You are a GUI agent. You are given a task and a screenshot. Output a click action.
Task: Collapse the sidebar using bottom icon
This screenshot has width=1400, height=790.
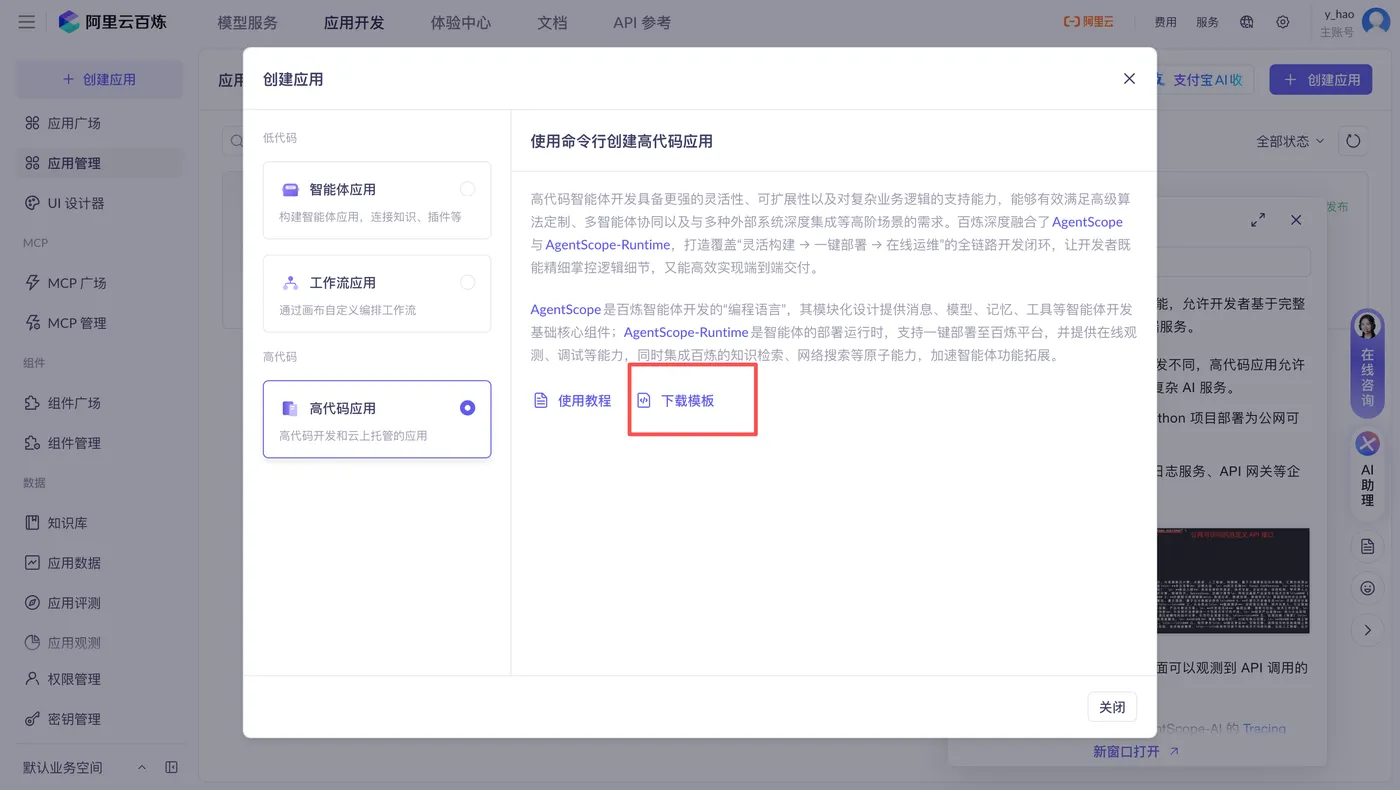pos(171,767)
